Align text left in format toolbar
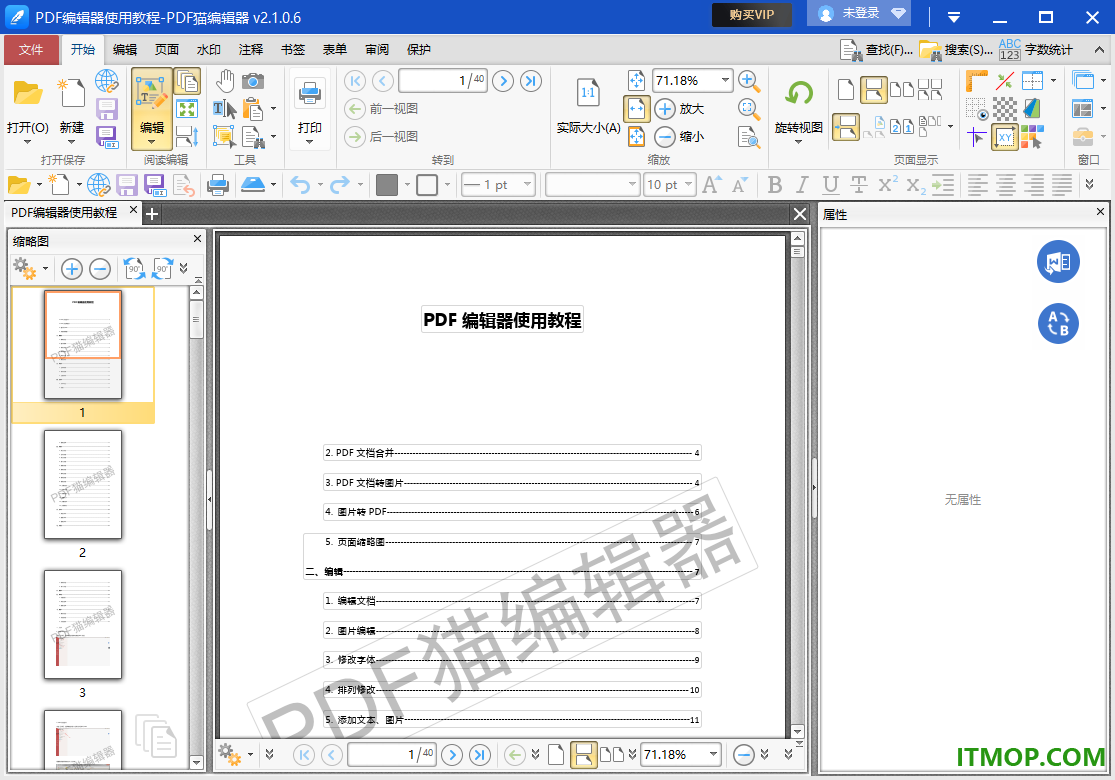 click(978, 185)
